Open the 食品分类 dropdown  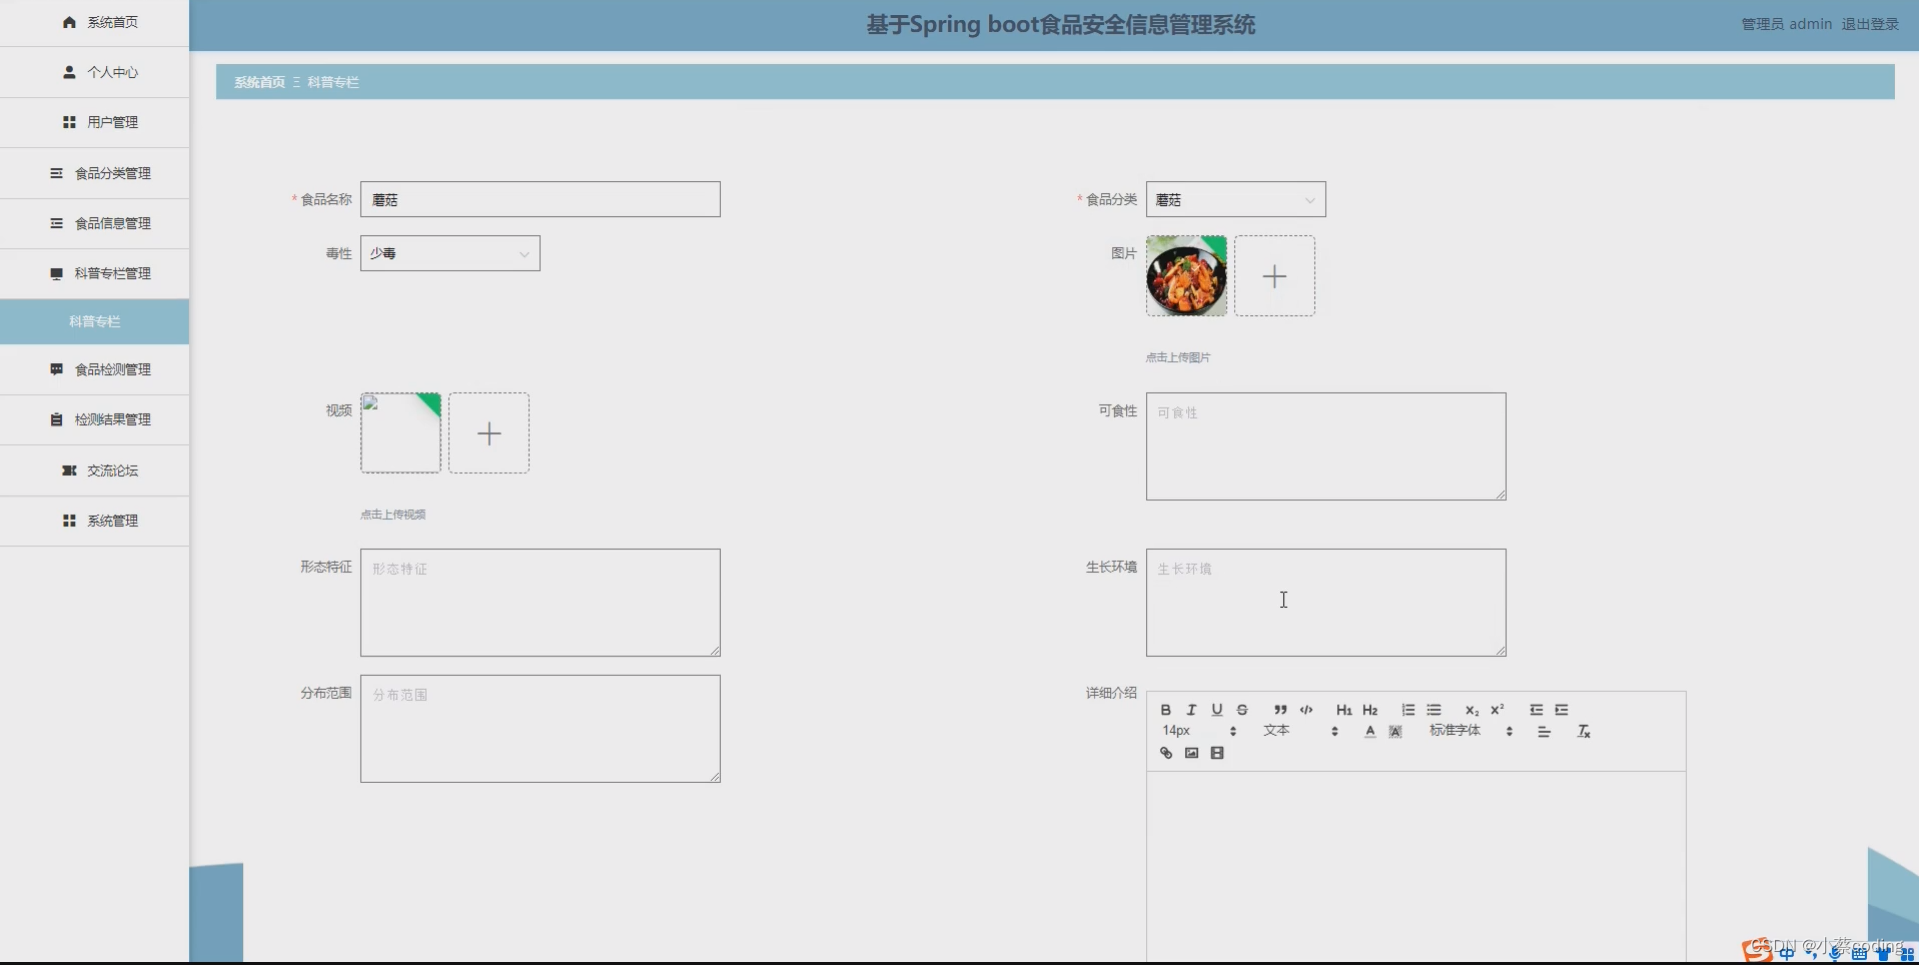[1236, 199]
